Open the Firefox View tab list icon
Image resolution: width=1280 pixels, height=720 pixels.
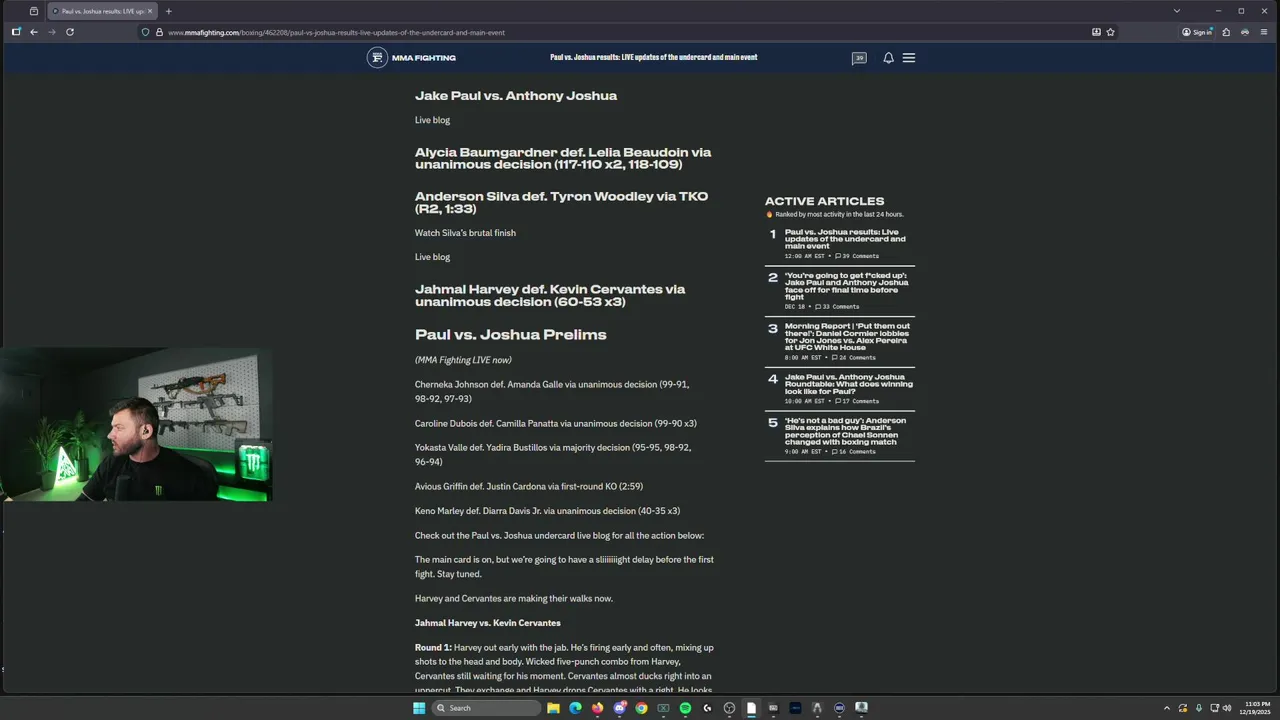click(x=34, y=11)
